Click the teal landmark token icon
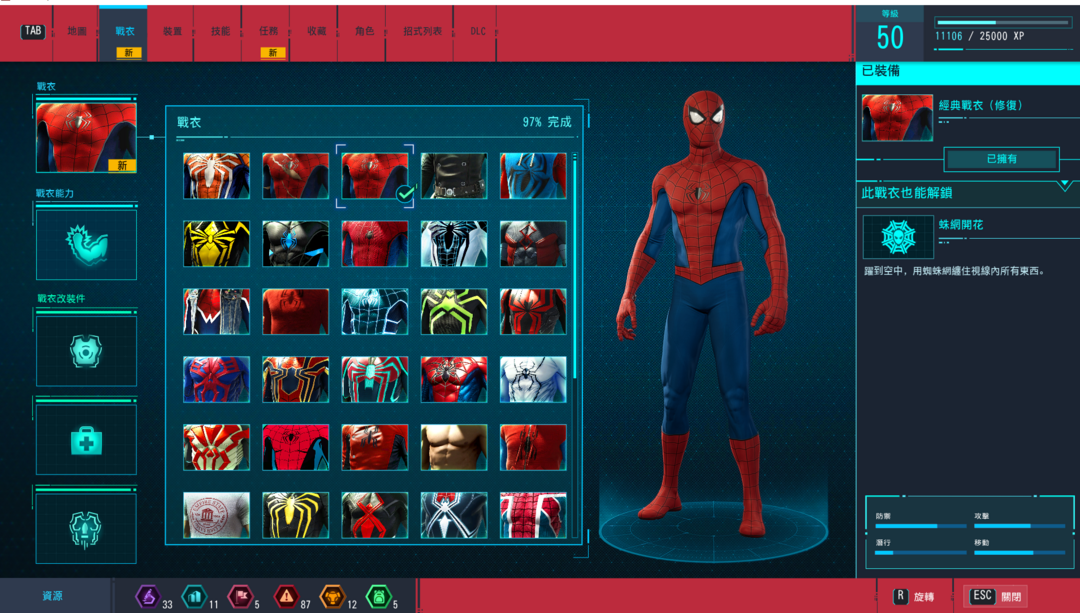1080x613 pixels. 194,596
